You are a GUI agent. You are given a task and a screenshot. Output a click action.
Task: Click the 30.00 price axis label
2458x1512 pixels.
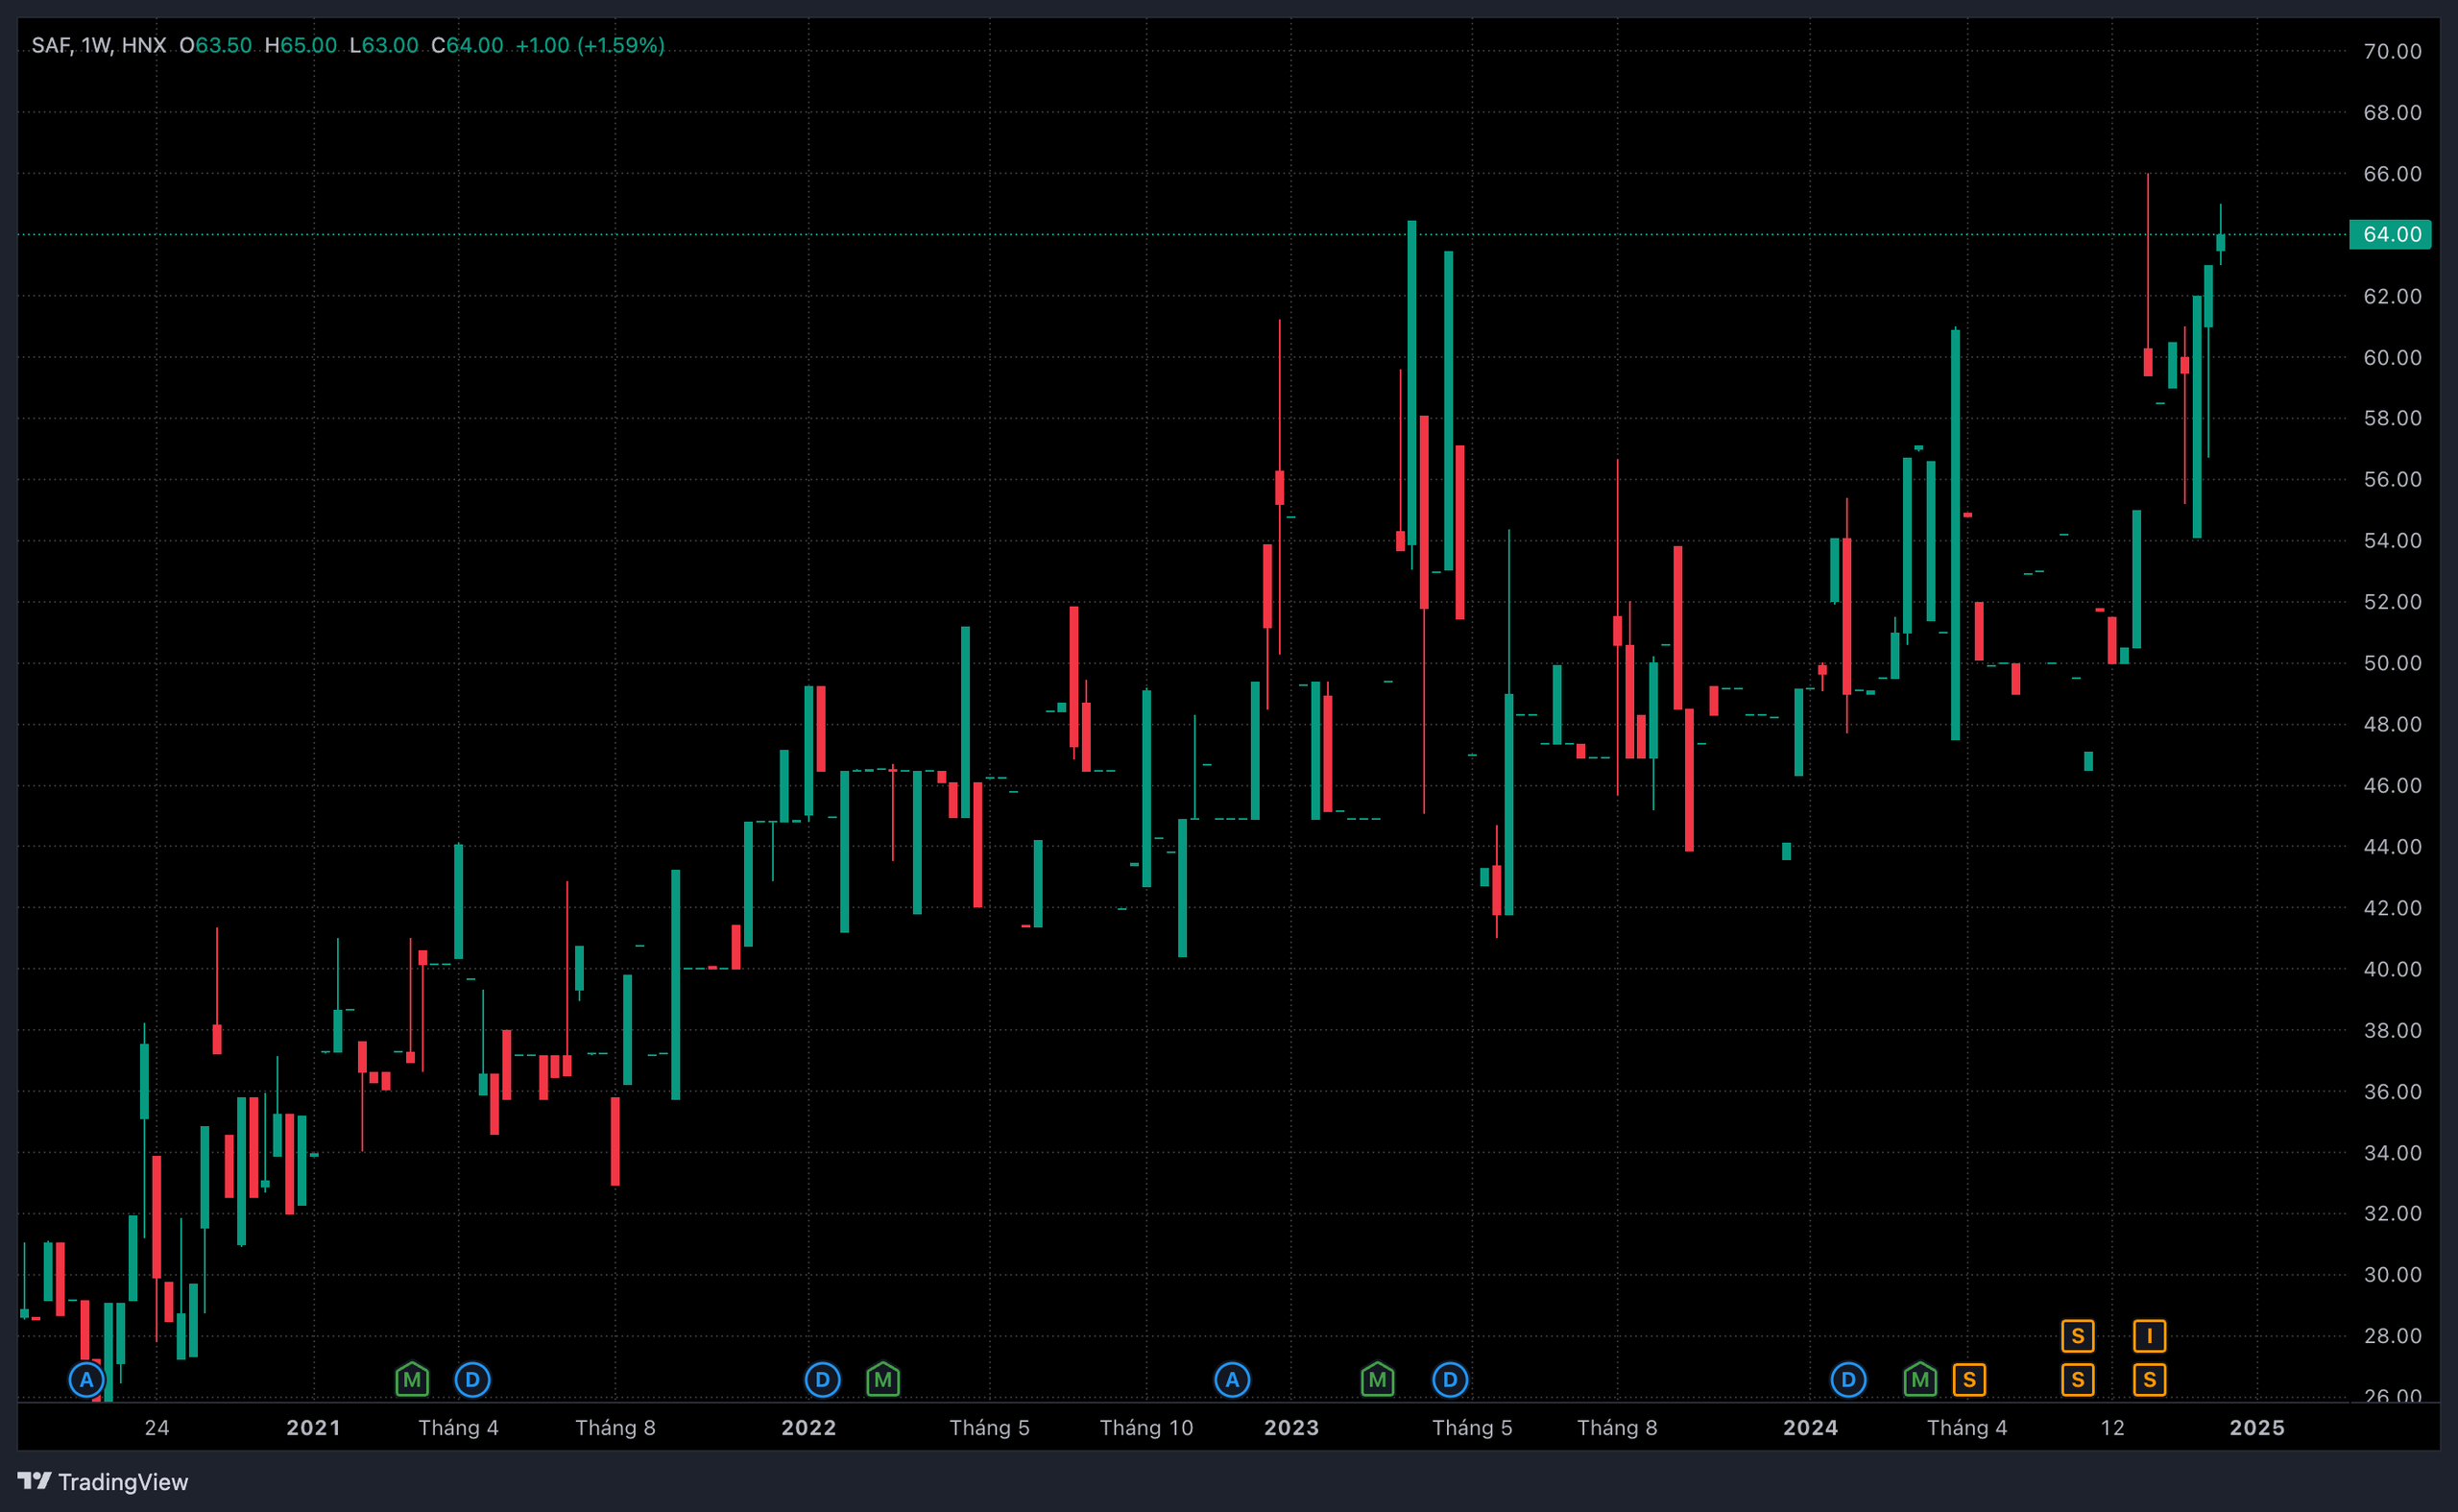pyautogui.click(x=2392, y=1274)
